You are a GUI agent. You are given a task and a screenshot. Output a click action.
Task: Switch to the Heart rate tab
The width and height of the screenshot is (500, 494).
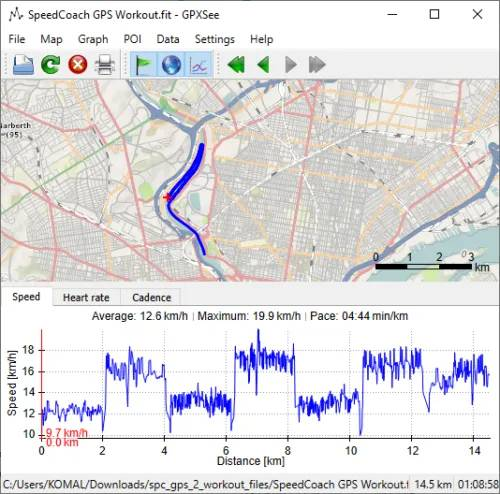tap(86, 297)
